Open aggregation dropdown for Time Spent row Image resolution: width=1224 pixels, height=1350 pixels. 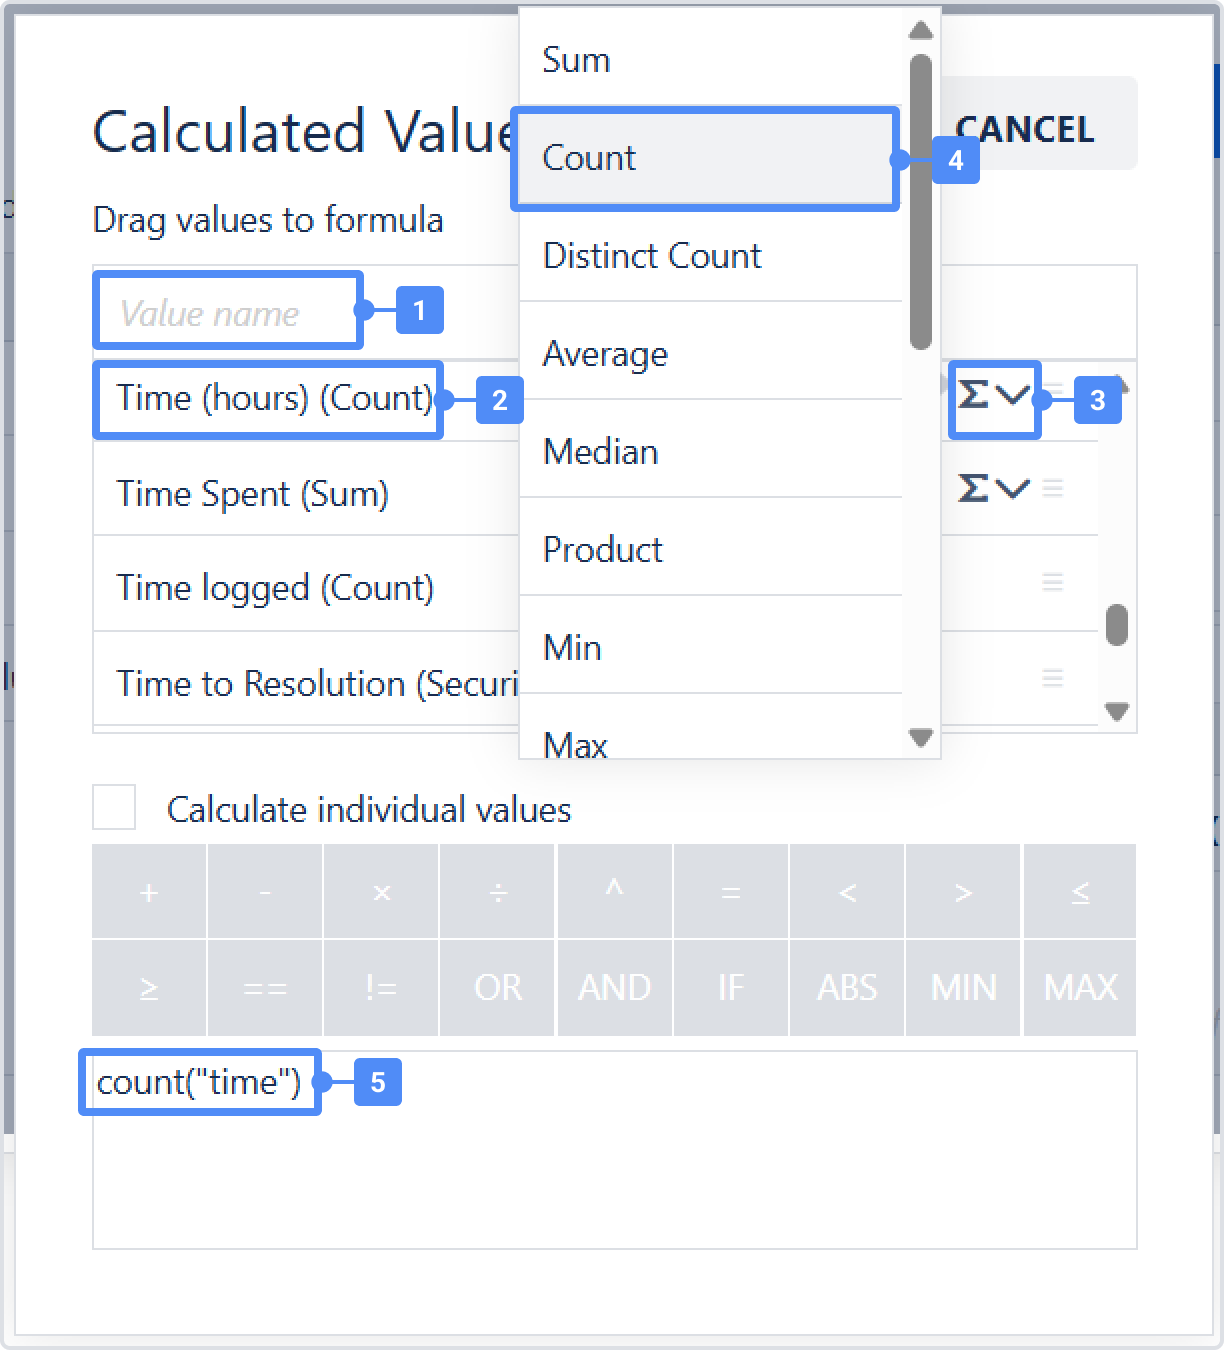[x=993, y=489]
